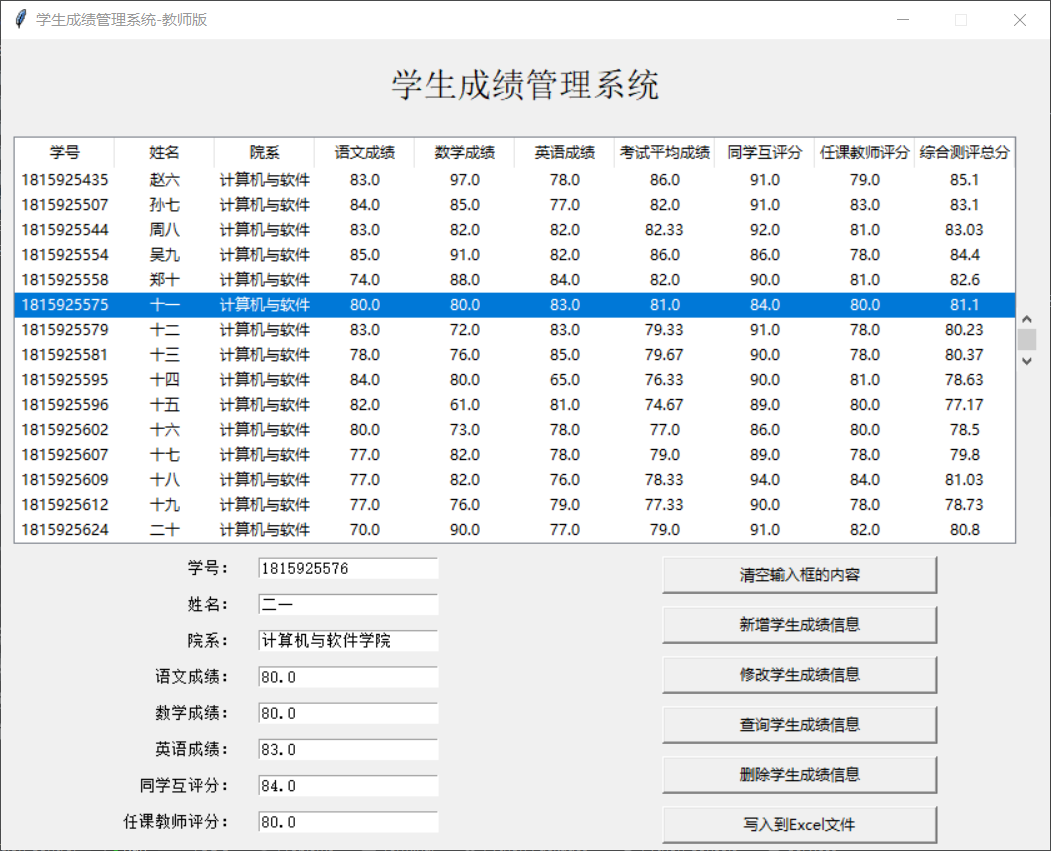Select the row with 学号 1815925612
This screenshot has width=1051, height=851.
point(515,505)
